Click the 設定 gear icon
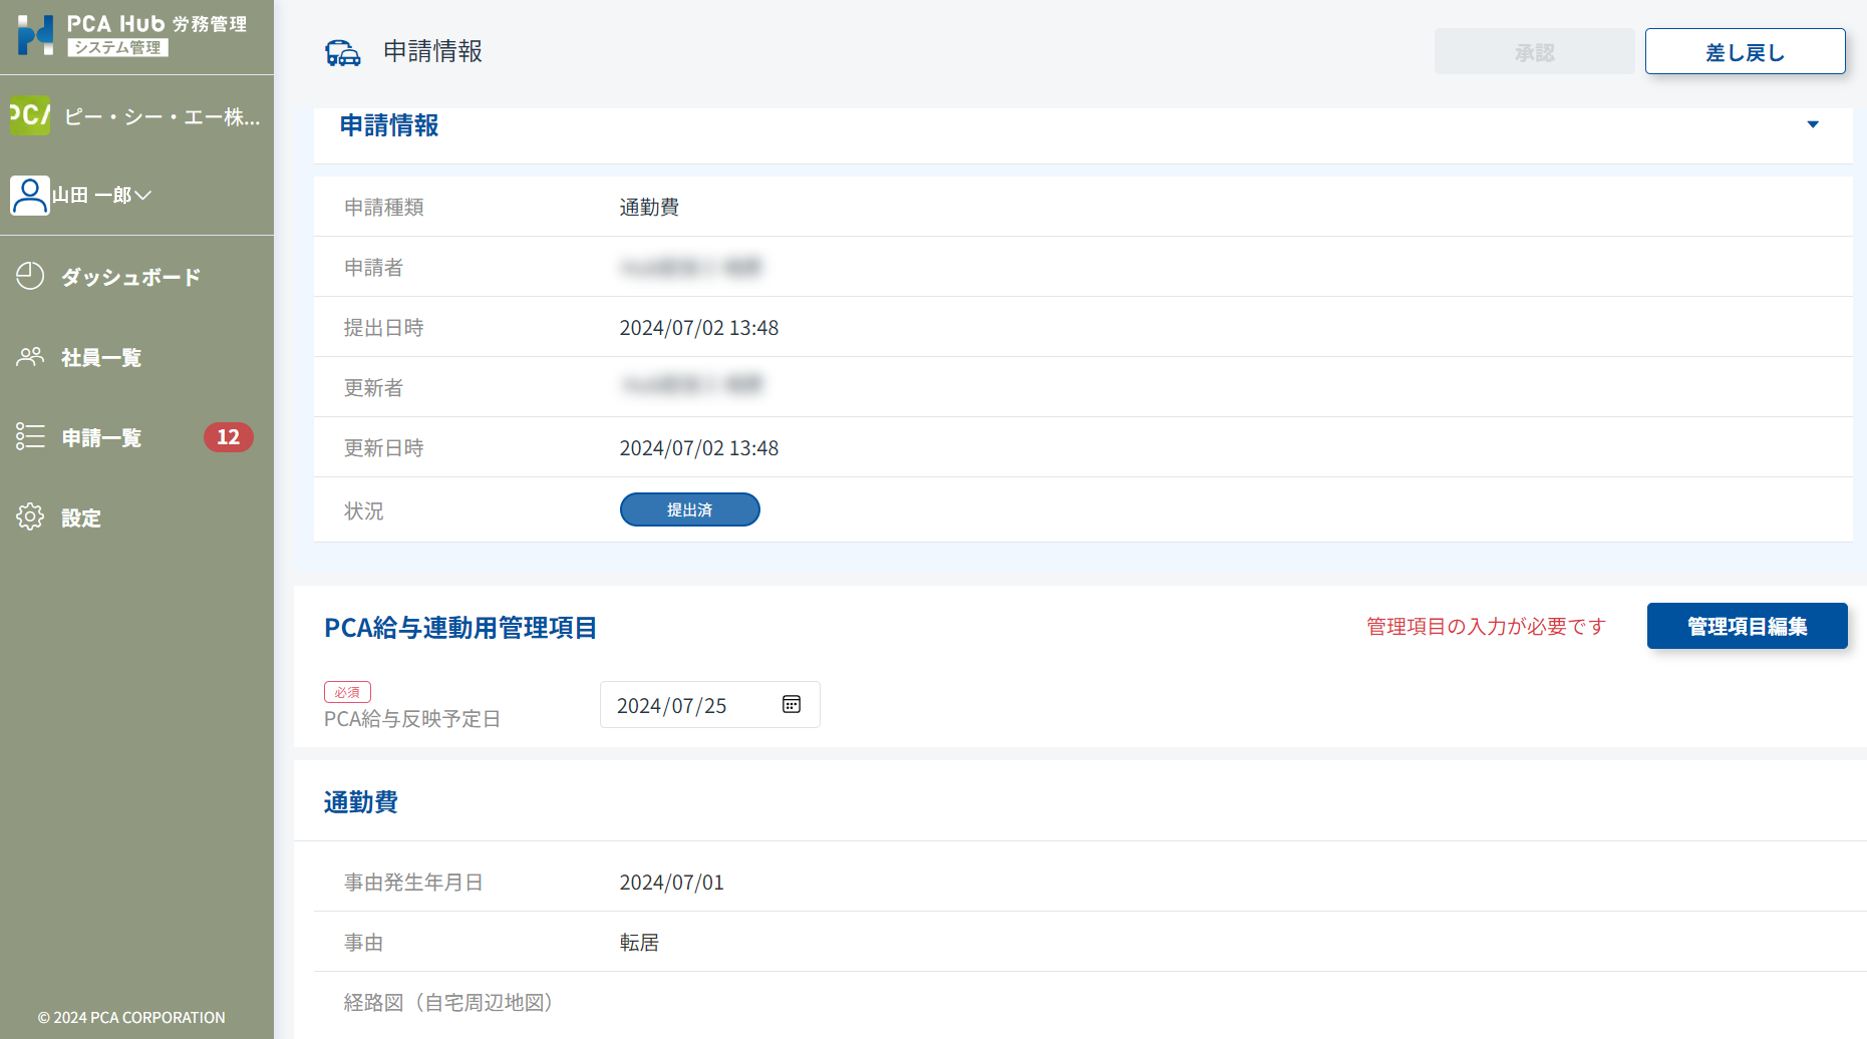1867x1039 pixels. click(30, 517)
